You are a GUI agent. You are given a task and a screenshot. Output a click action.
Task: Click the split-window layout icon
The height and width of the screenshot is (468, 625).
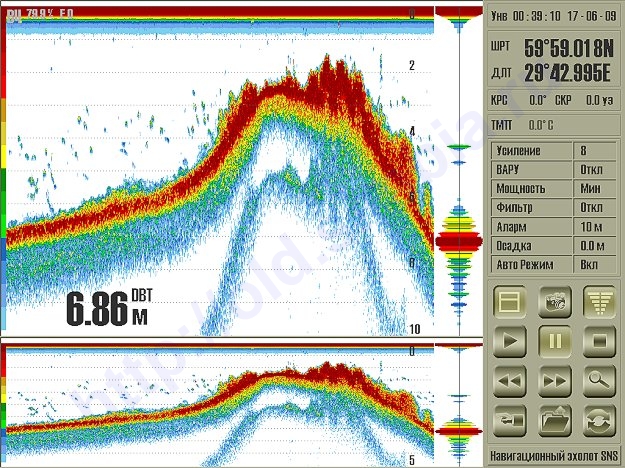(x=512, y=300)
